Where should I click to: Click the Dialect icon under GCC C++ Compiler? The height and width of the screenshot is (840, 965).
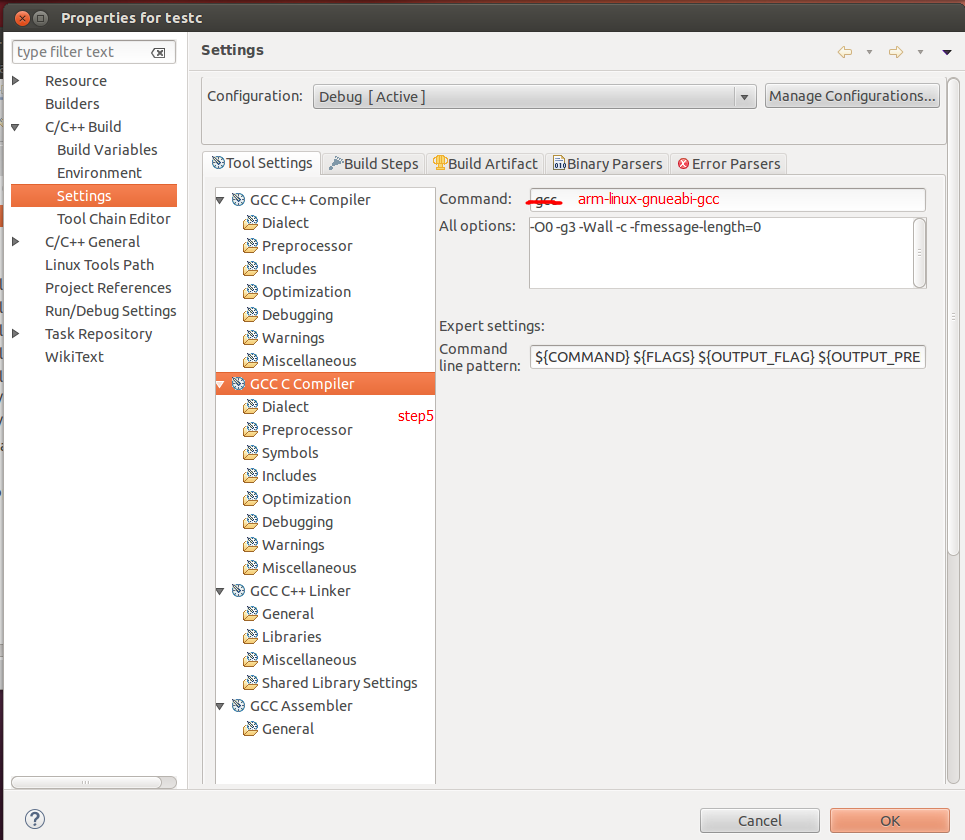(x=250, y=223)
